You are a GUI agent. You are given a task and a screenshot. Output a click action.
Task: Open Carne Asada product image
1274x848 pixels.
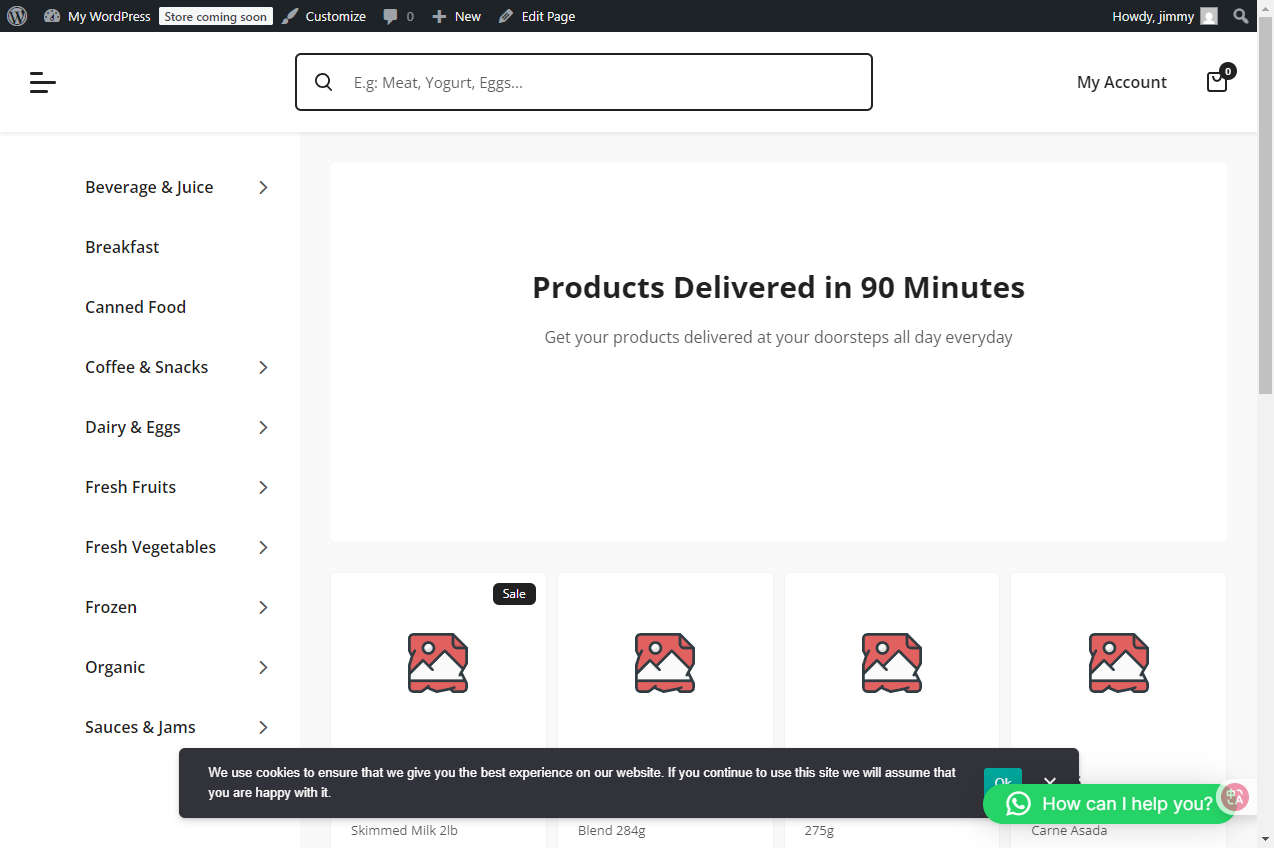click(x=1119, y=663)
